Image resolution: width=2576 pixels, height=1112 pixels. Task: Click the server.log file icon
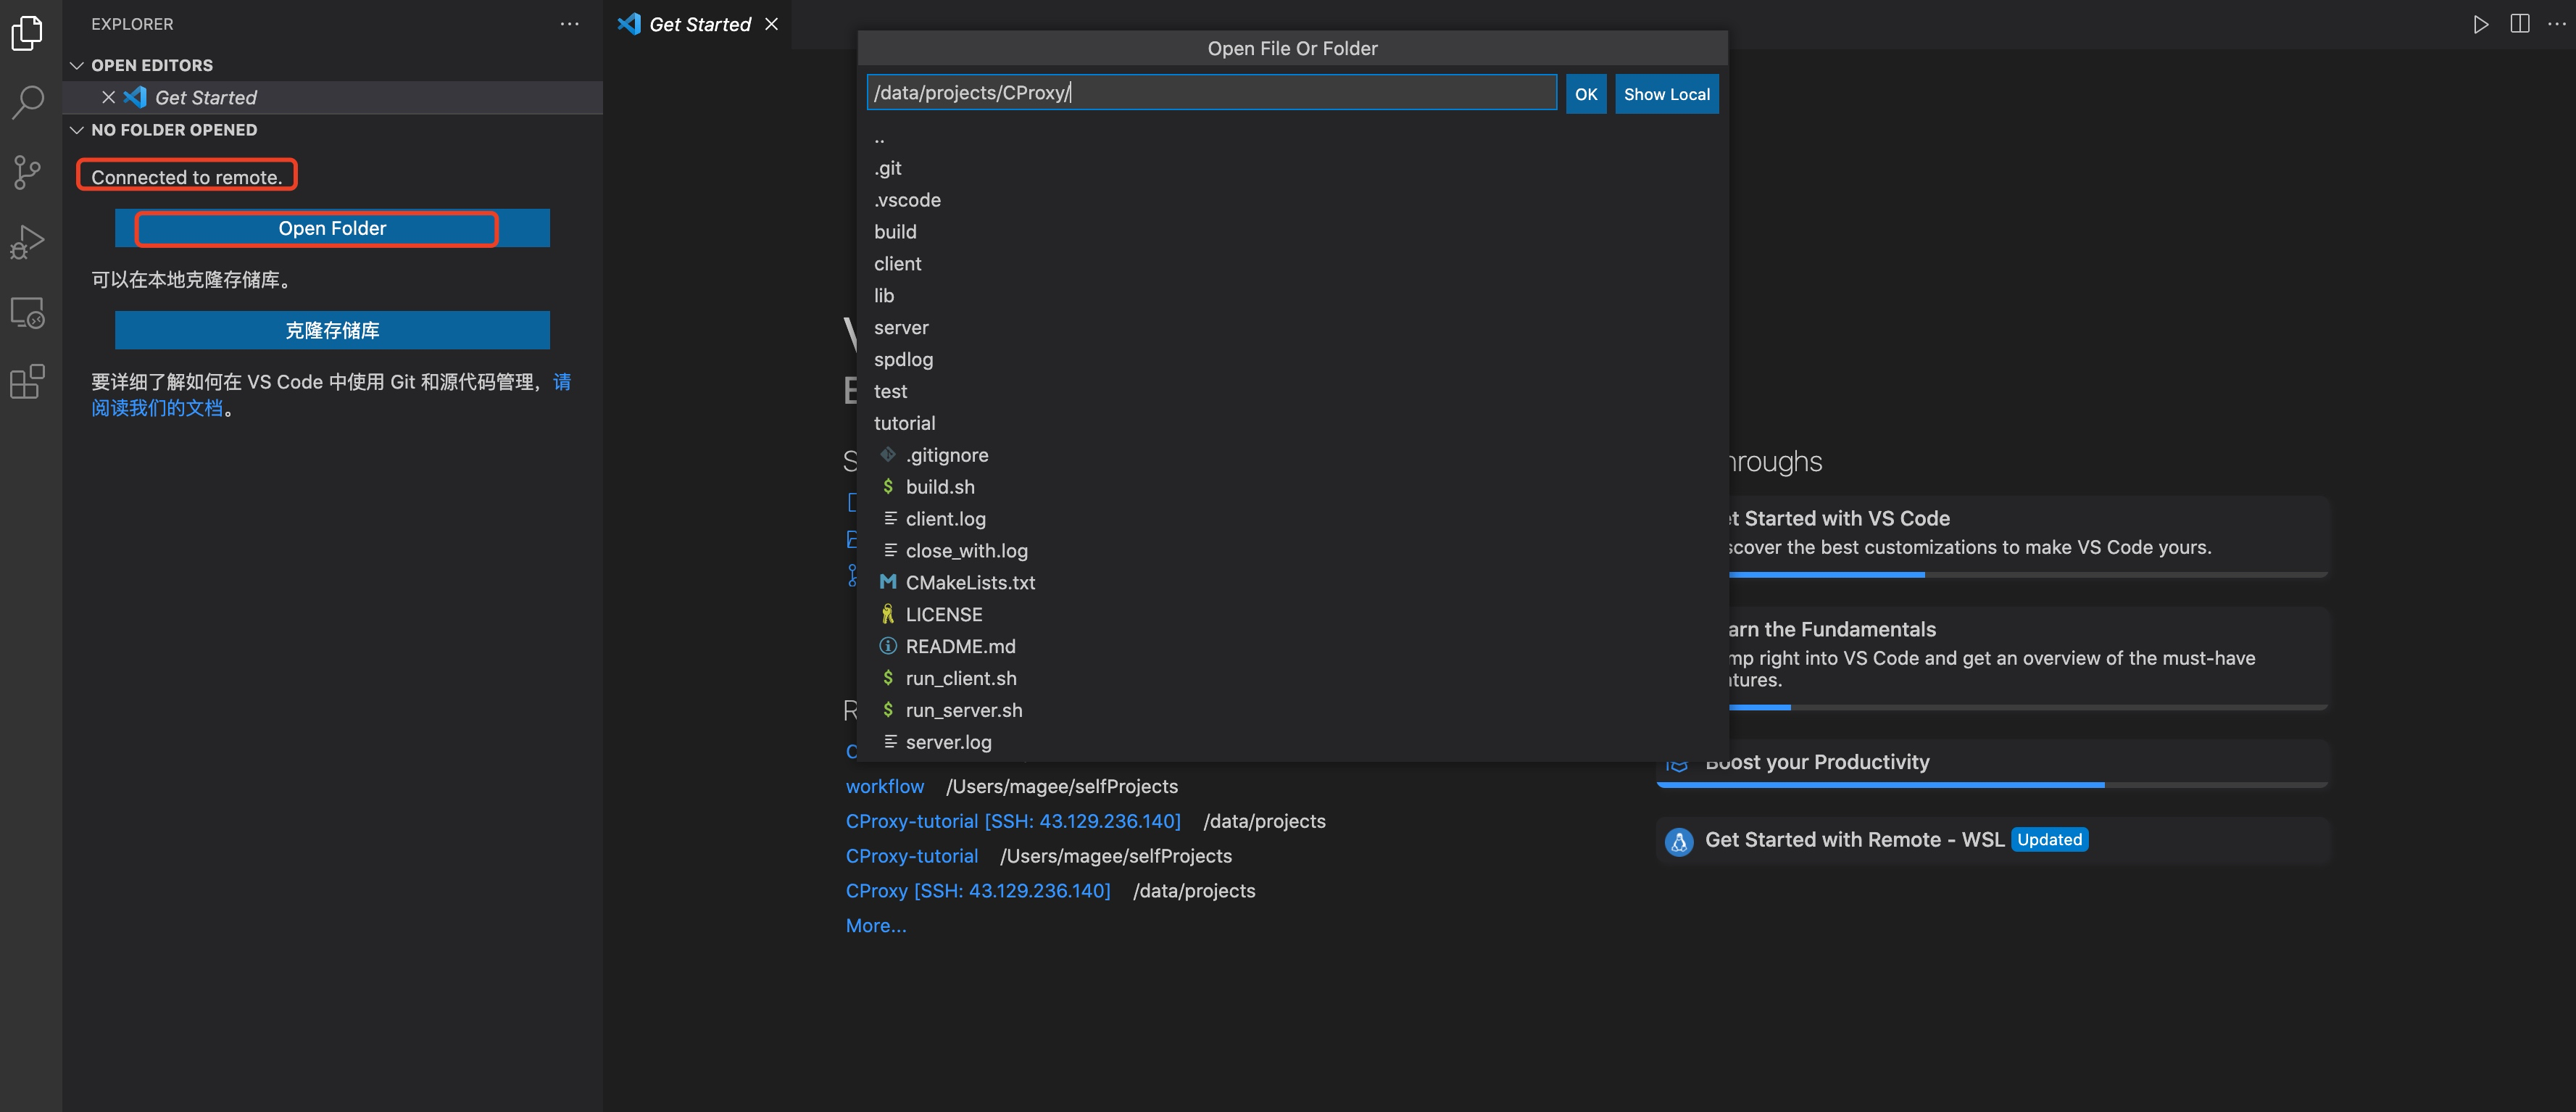[x=890, y=742]
